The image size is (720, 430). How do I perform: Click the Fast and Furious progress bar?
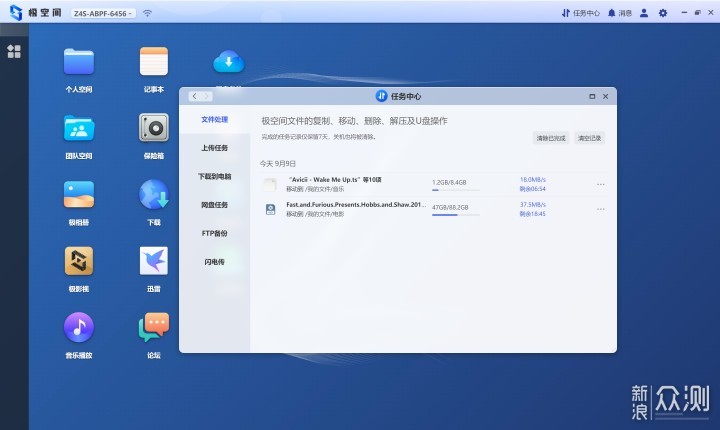[x=456, y=215]
